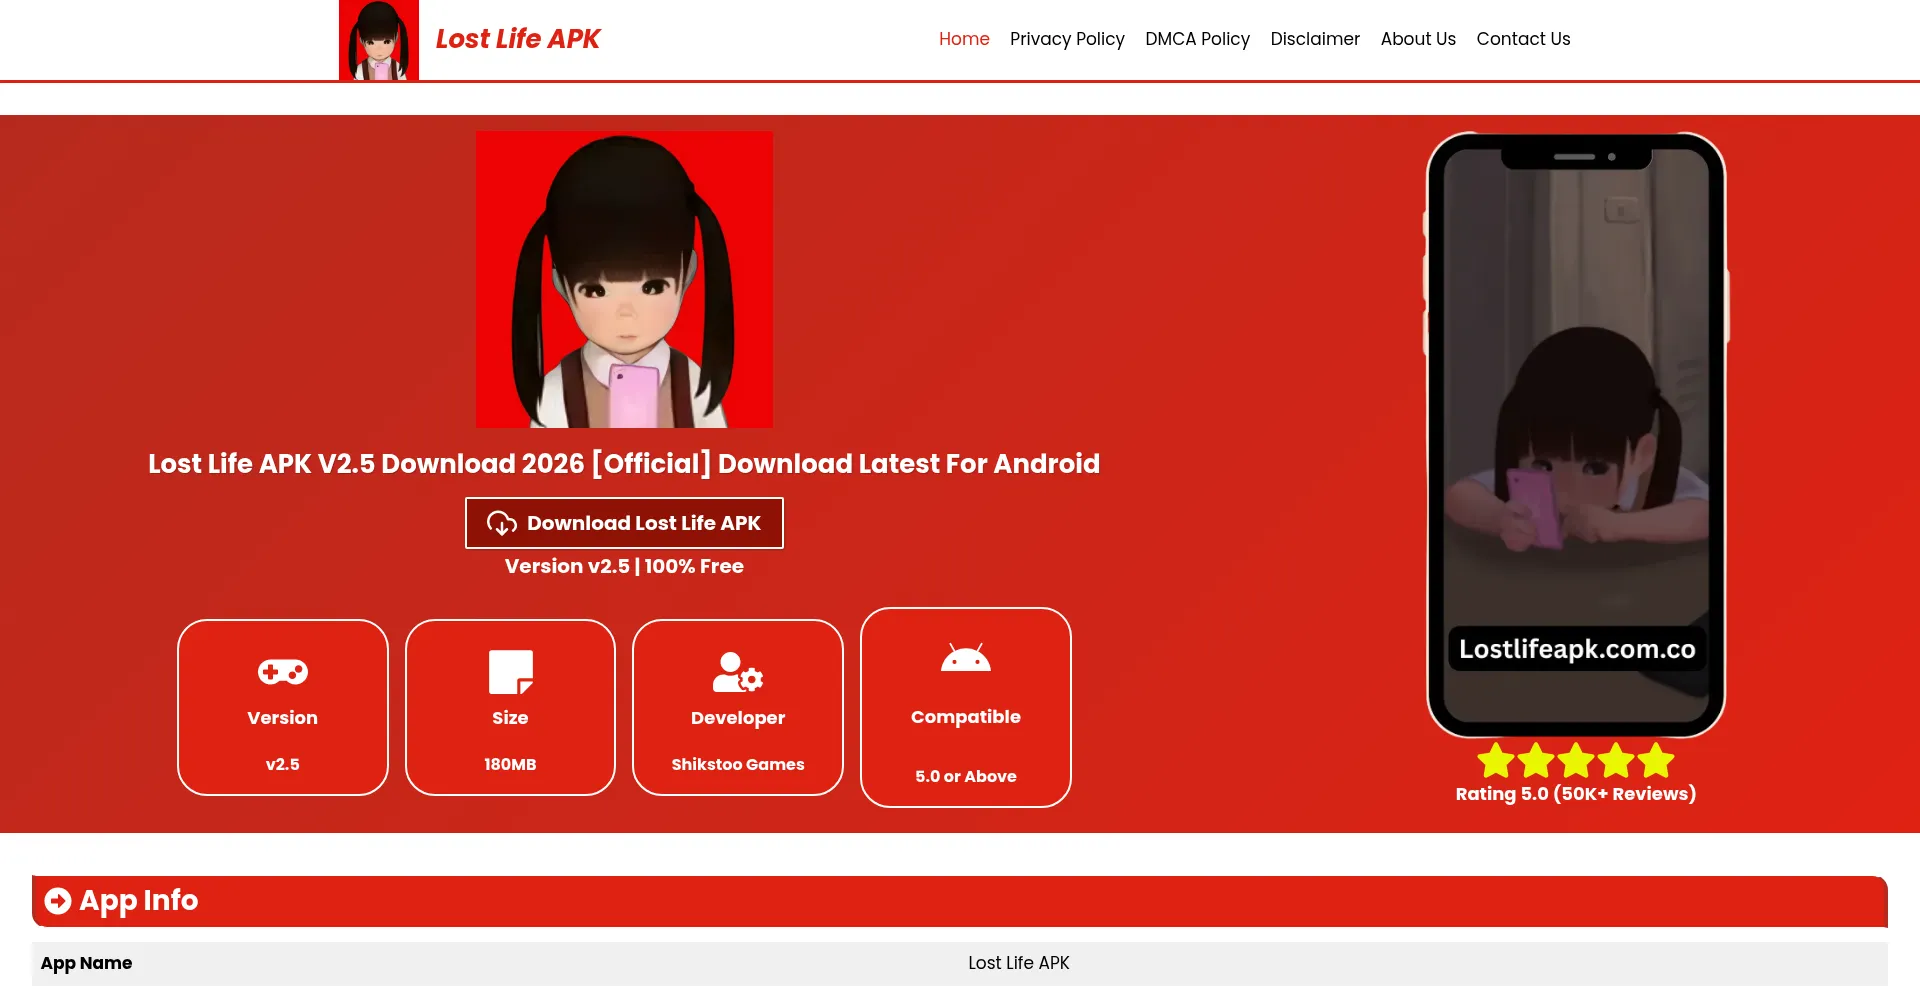
Task: Select the Rating 5.0 (50K+ Reviews) text
Action: click(x=1576, y=794)
